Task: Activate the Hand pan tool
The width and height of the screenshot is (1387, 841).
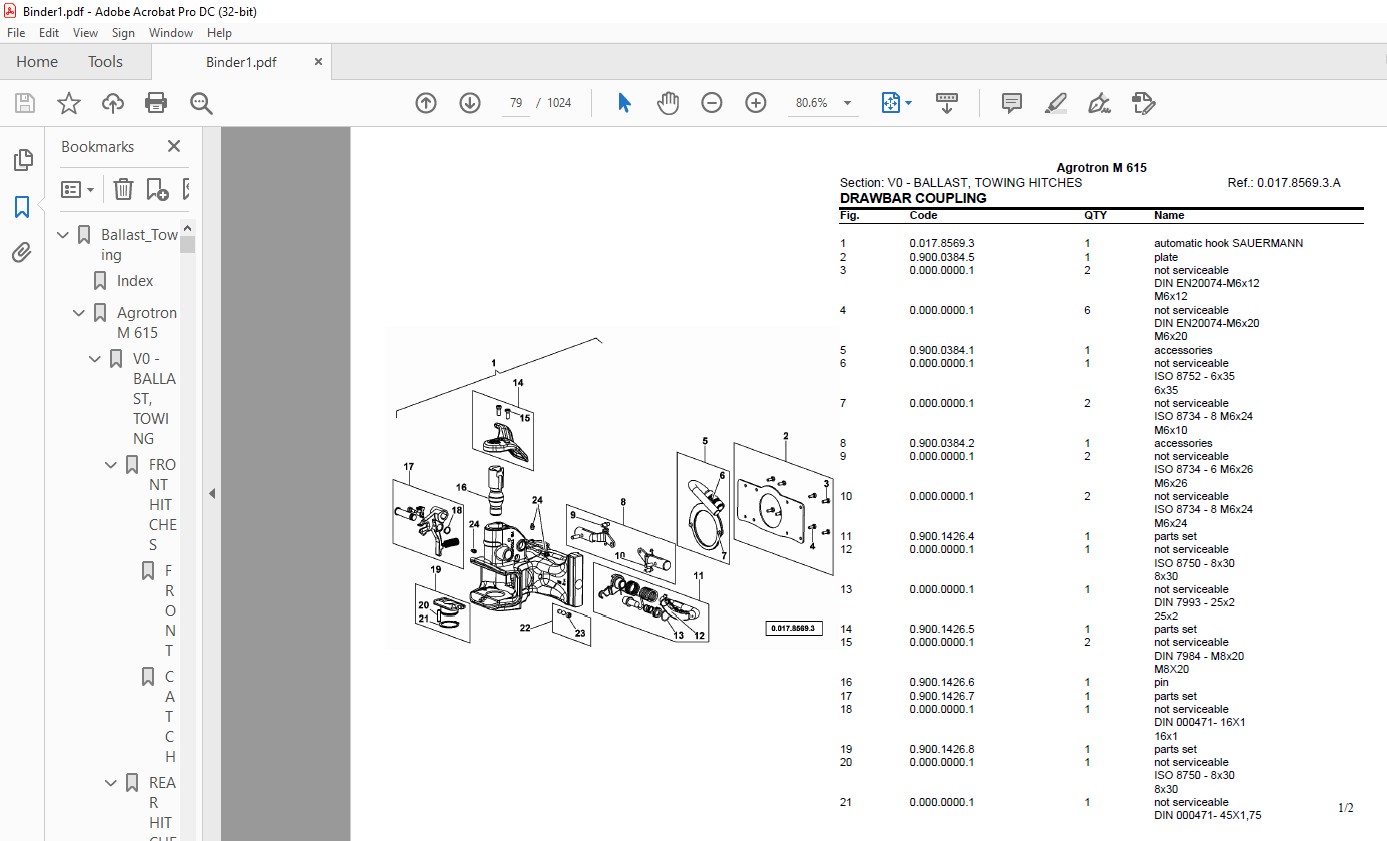Action: pyautogui.click(x=667, y=103)
